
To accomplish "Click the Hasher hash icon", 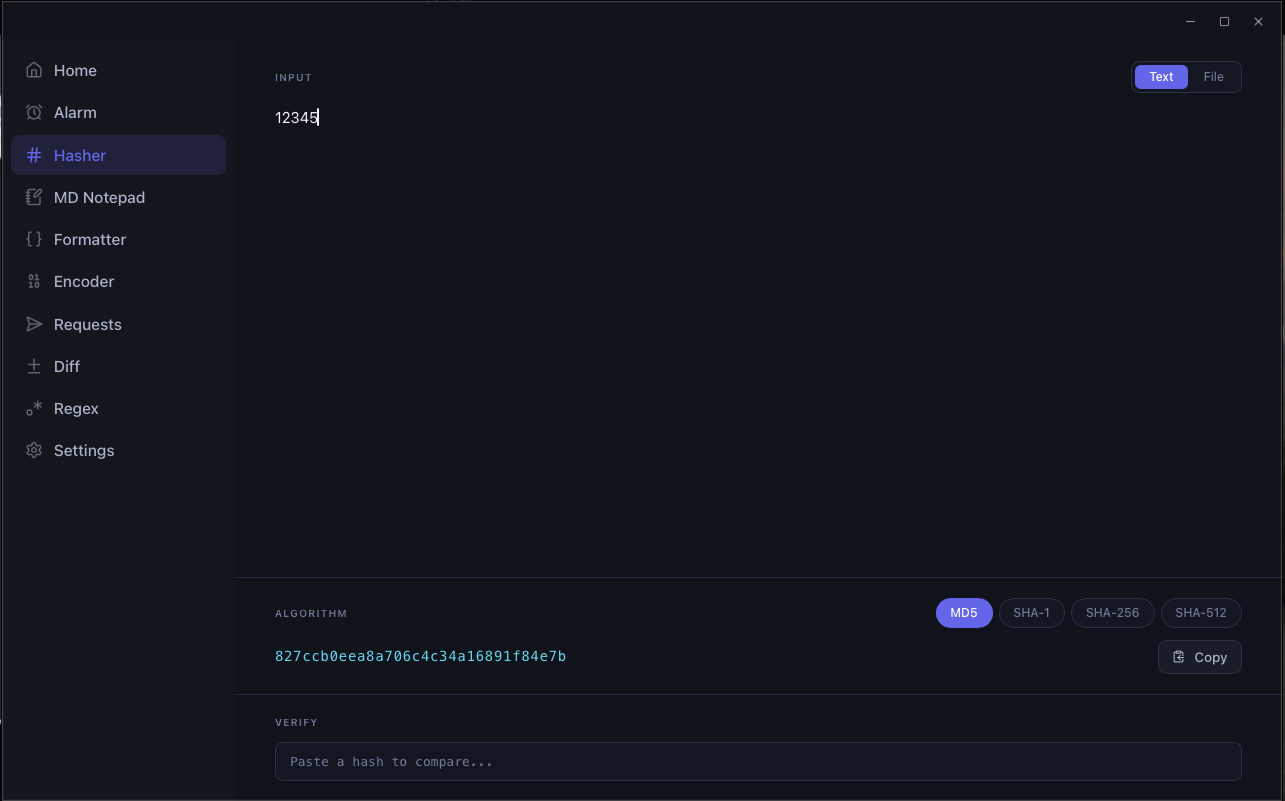I will click(x=34, y=155).
